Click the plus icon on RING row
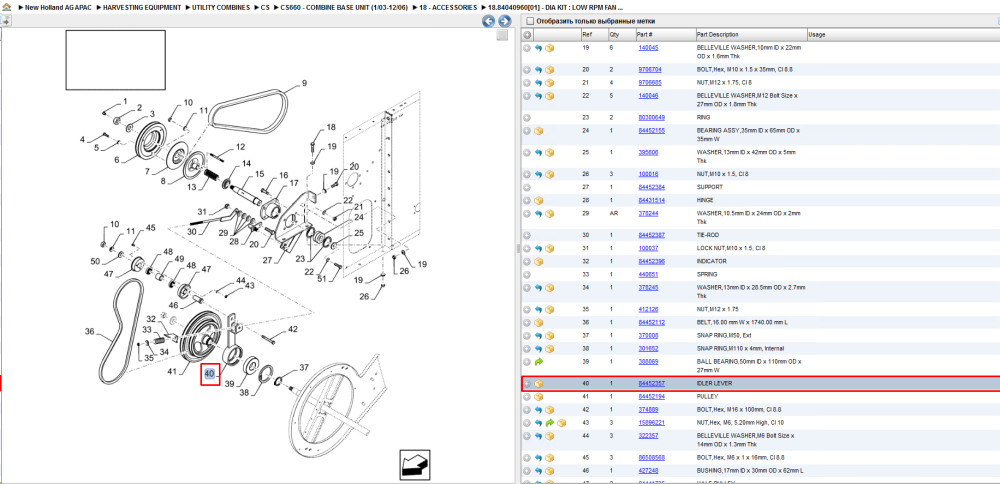 (527, 117)
